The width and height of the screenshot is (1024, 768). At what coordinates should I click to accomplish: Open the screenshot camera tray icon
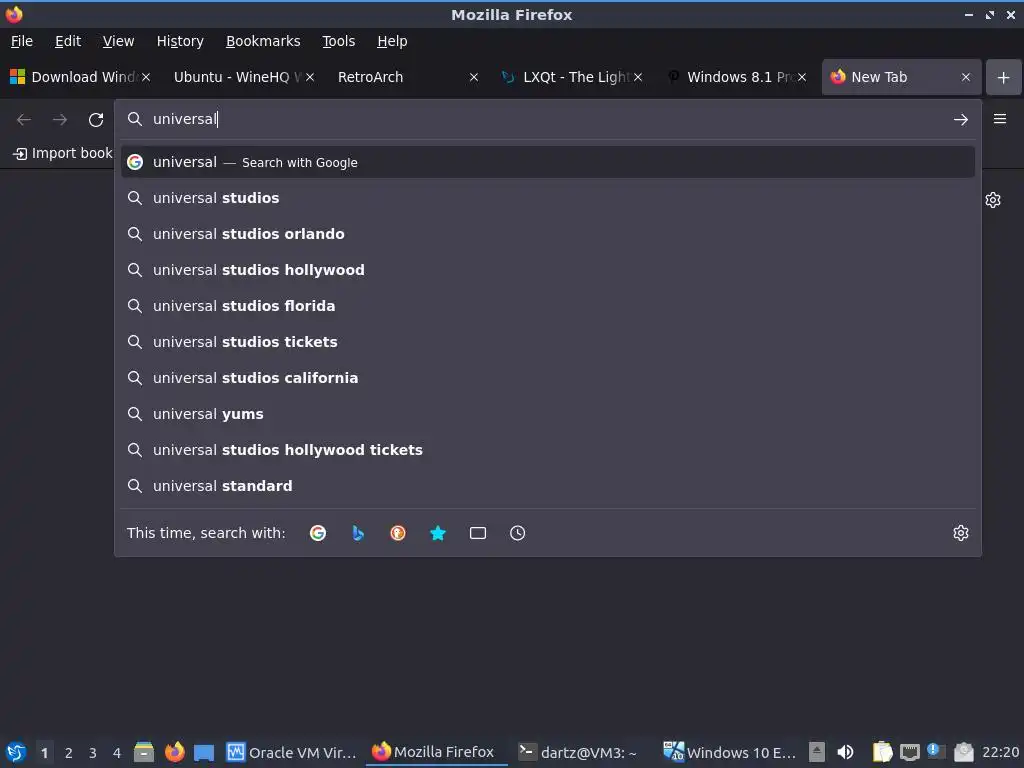[x=964, y=752]
